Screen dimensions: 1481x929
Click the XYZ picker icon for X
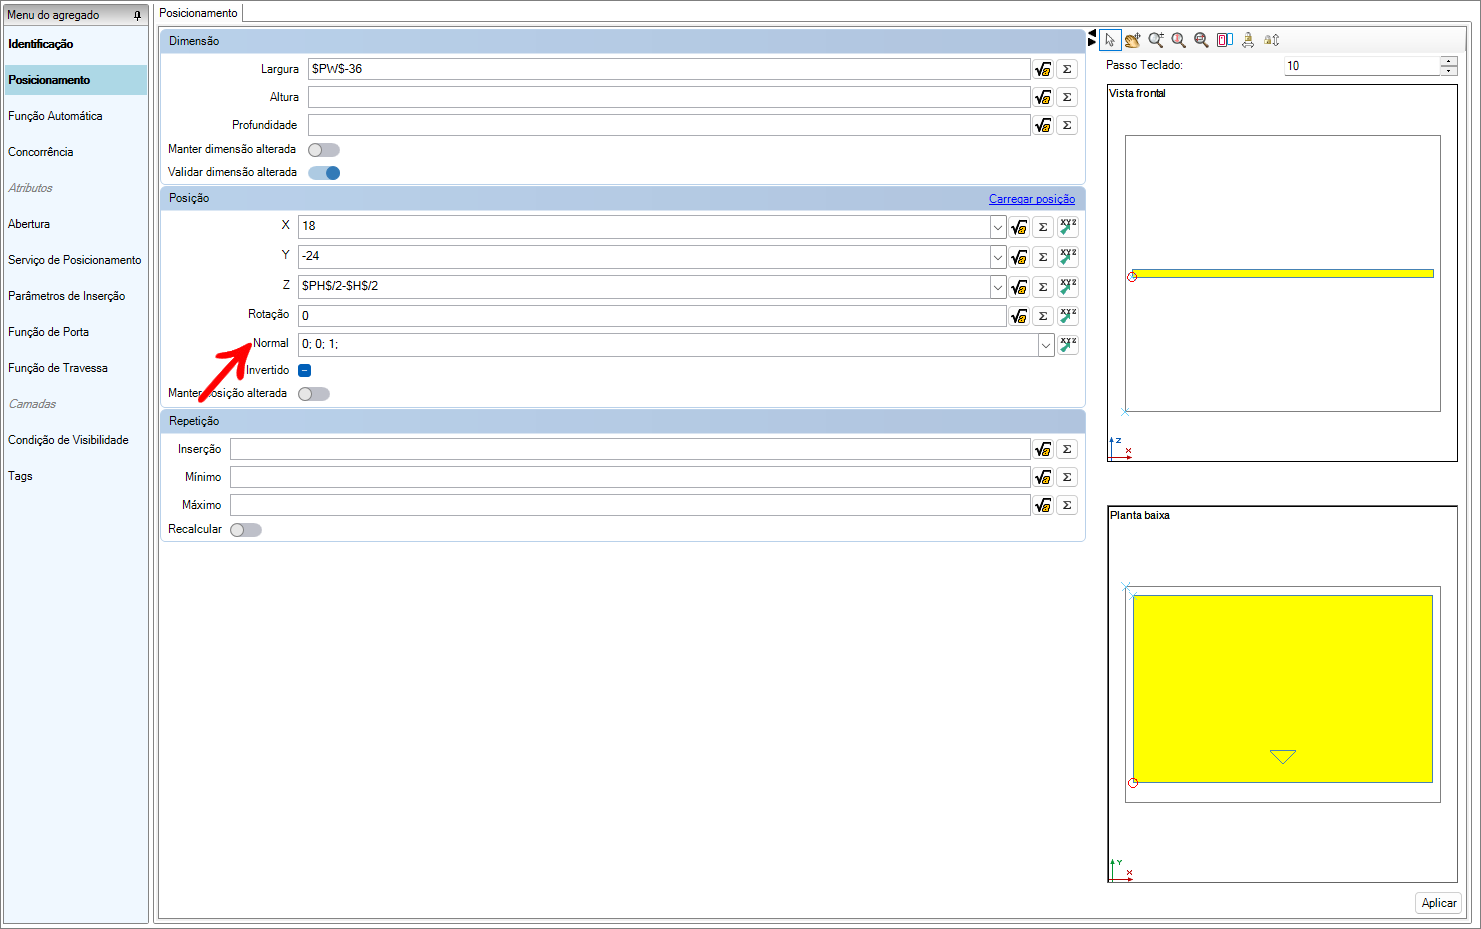(1068, 227)
